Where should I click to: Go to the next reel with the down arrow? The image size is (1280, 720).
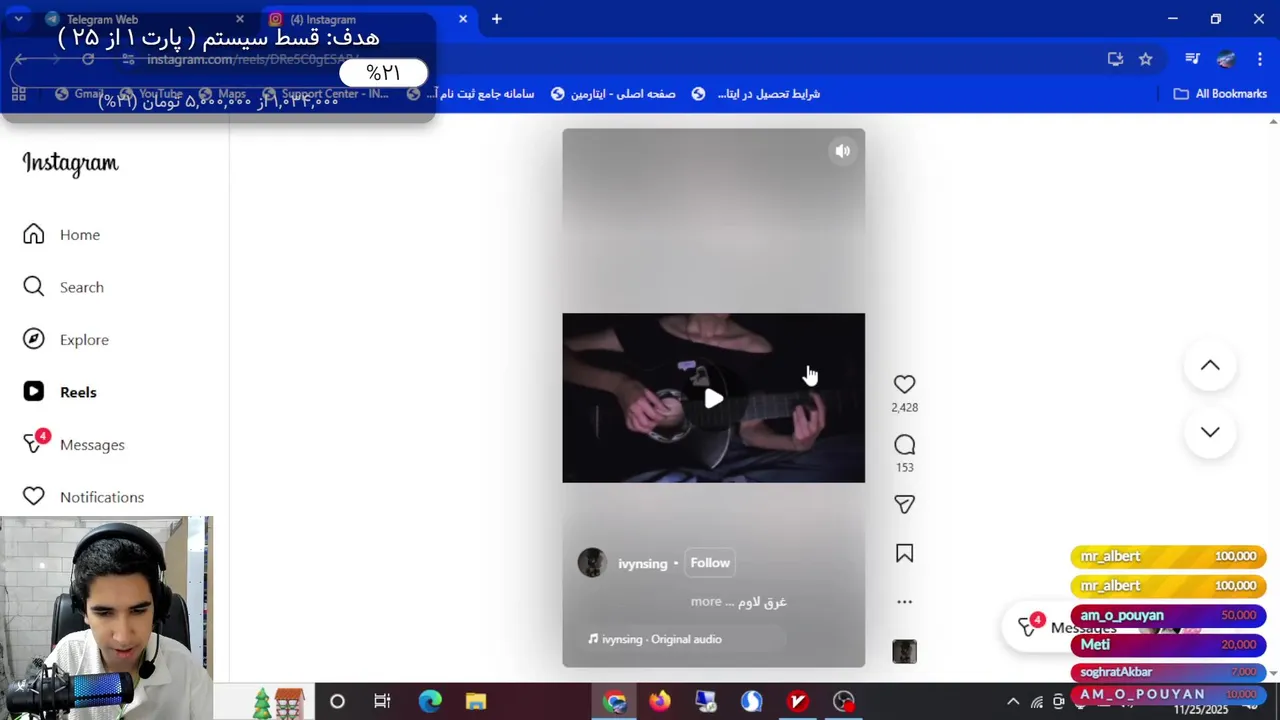(1210, 432)
